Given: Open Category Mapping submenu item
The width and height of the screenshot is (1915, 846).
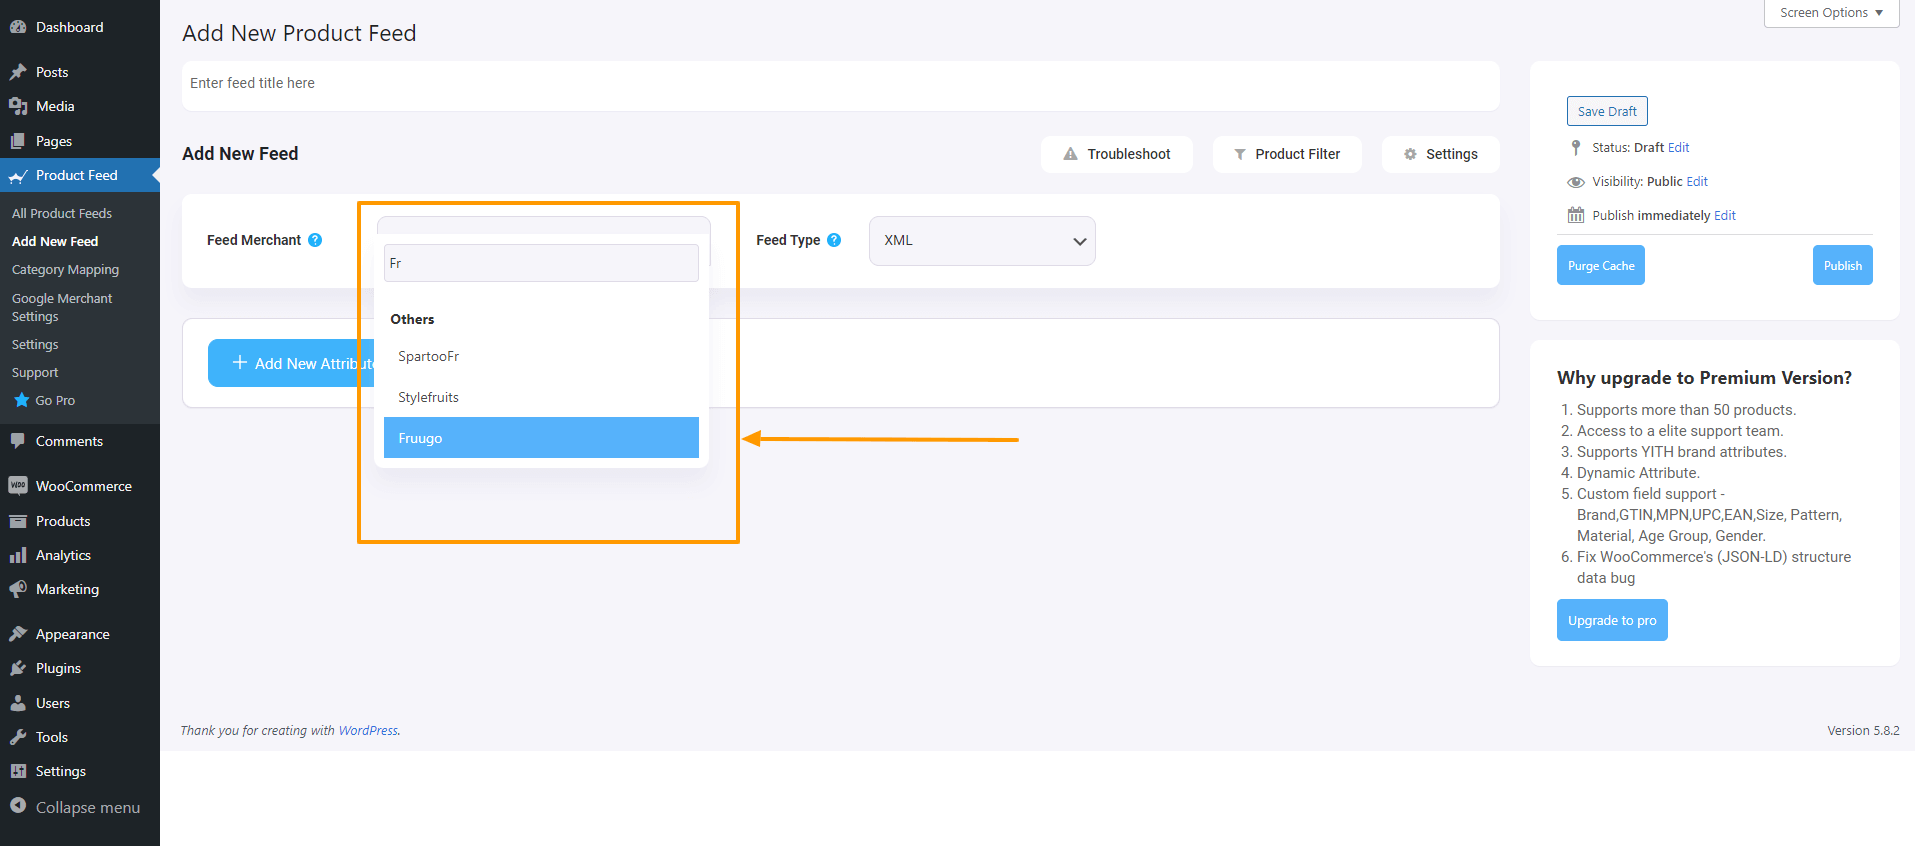Looking at the screenshot, I should click(x=65, y=270).
